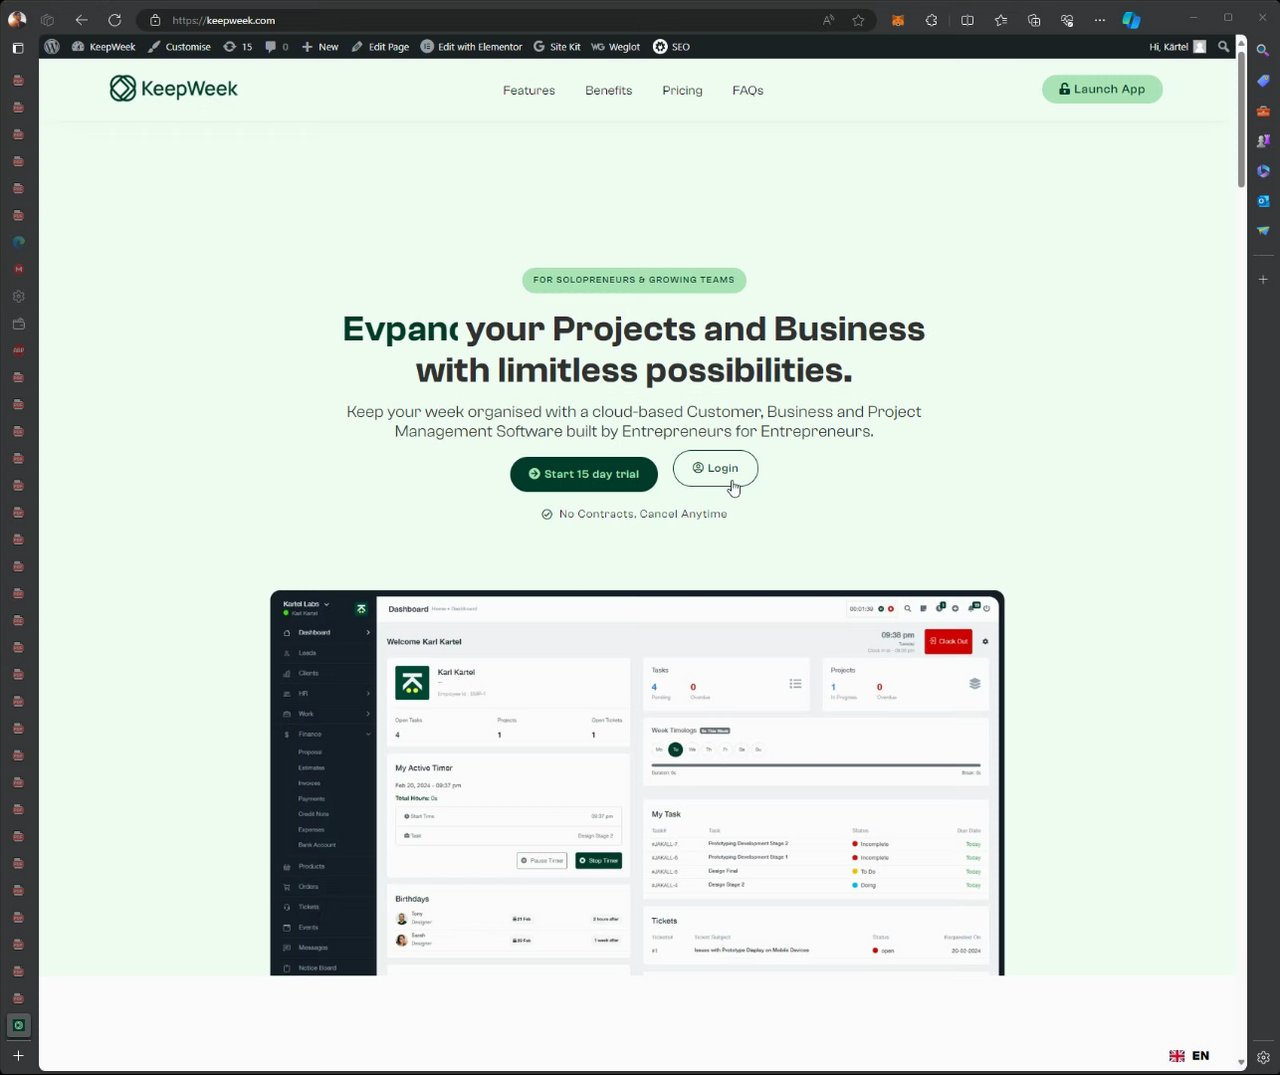
Task: Add a sidebar app with plus icon
Action: 1263,279
